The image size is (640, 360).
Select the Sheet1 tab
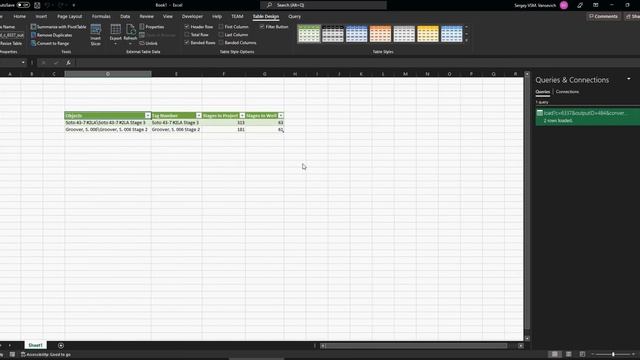[36, 345]
